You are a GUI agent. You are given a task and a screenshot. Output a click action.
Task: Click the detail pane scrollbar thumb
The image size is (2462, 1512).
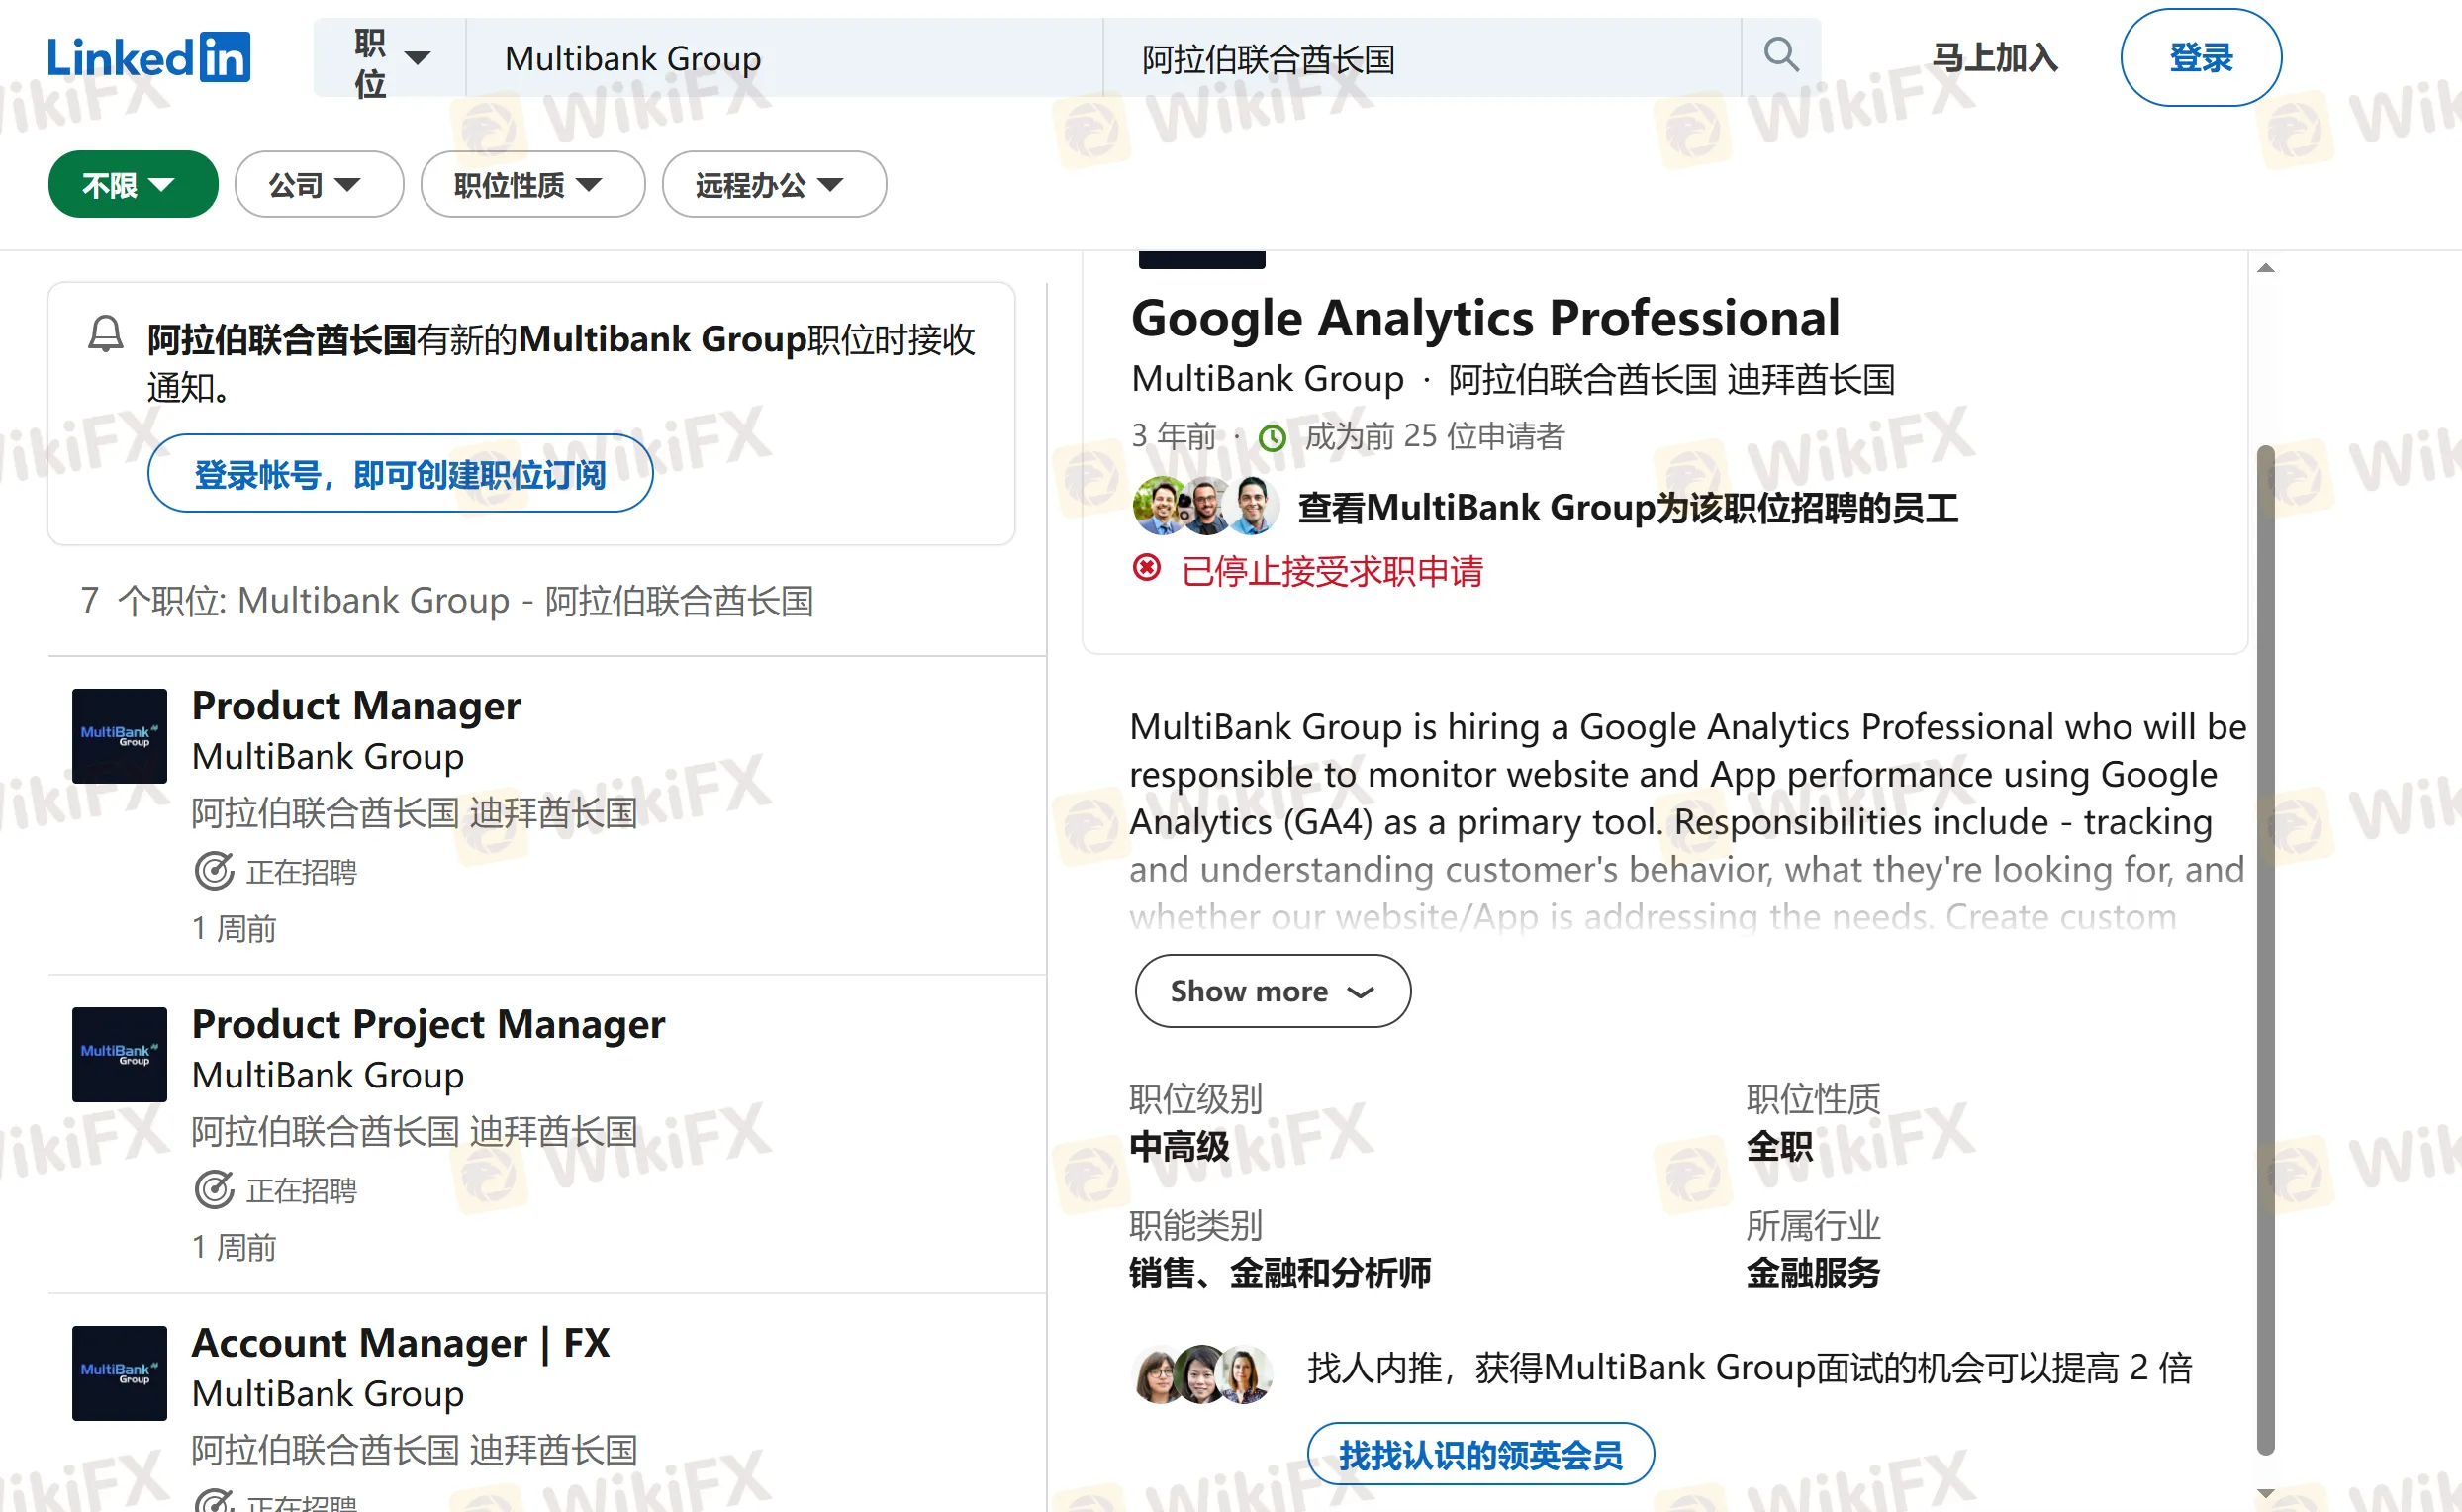(2266, 950)
